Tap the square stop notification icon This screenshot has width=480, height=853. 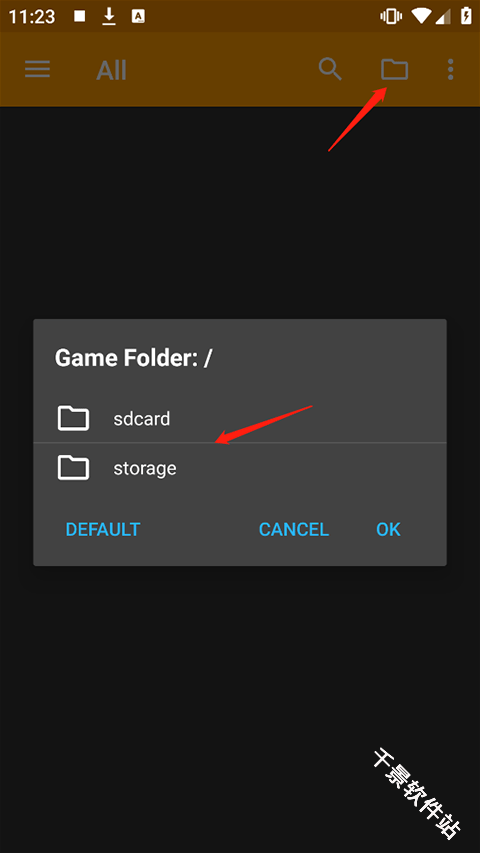pyautogui.click(x=79, y=16)
